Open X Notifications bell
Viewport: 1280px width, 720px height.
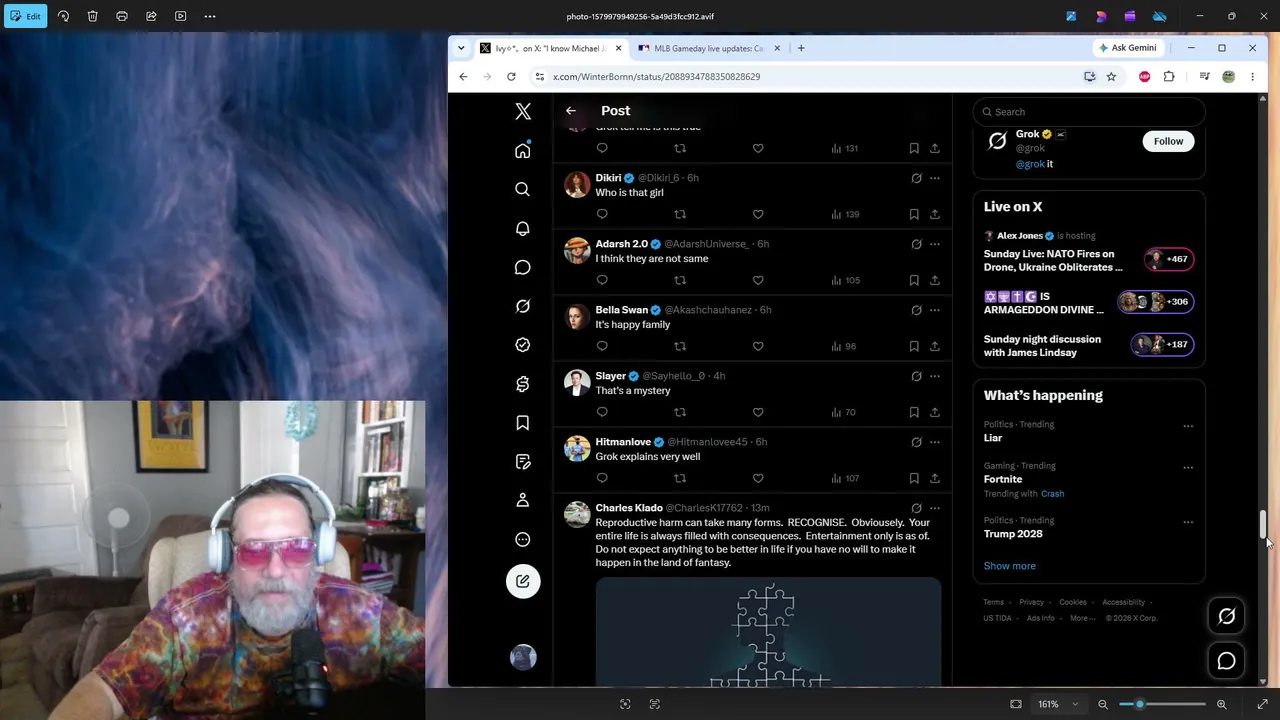pyautogui.click(x=523, y=228)
